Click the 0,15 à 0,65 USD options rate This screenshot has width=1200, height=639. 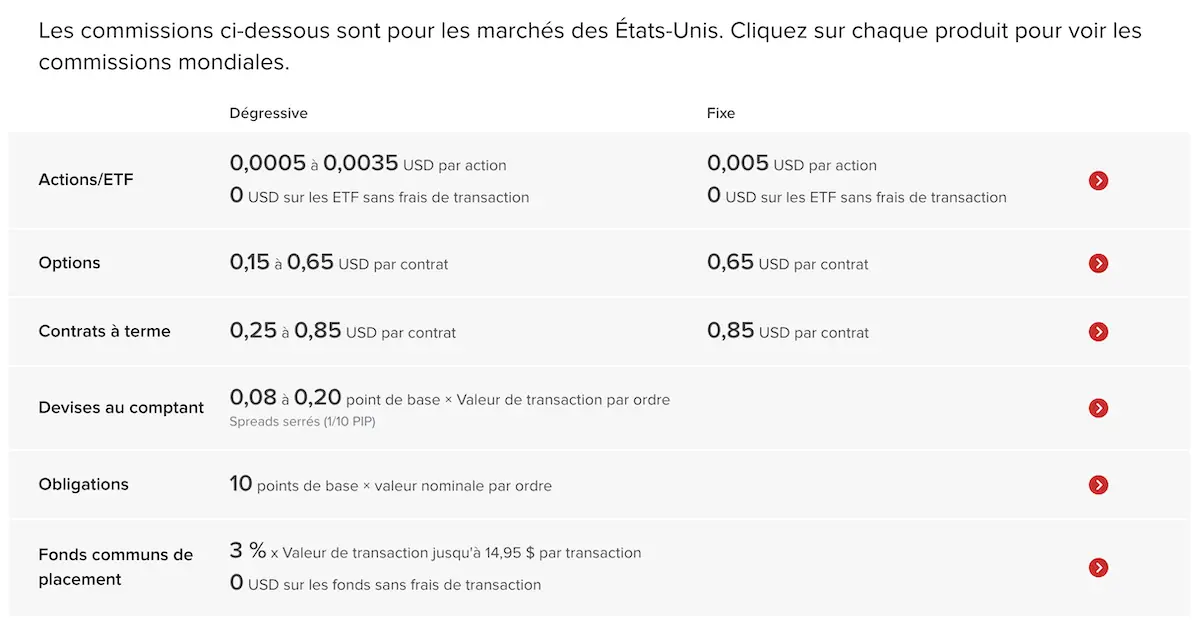coord(339,263)
